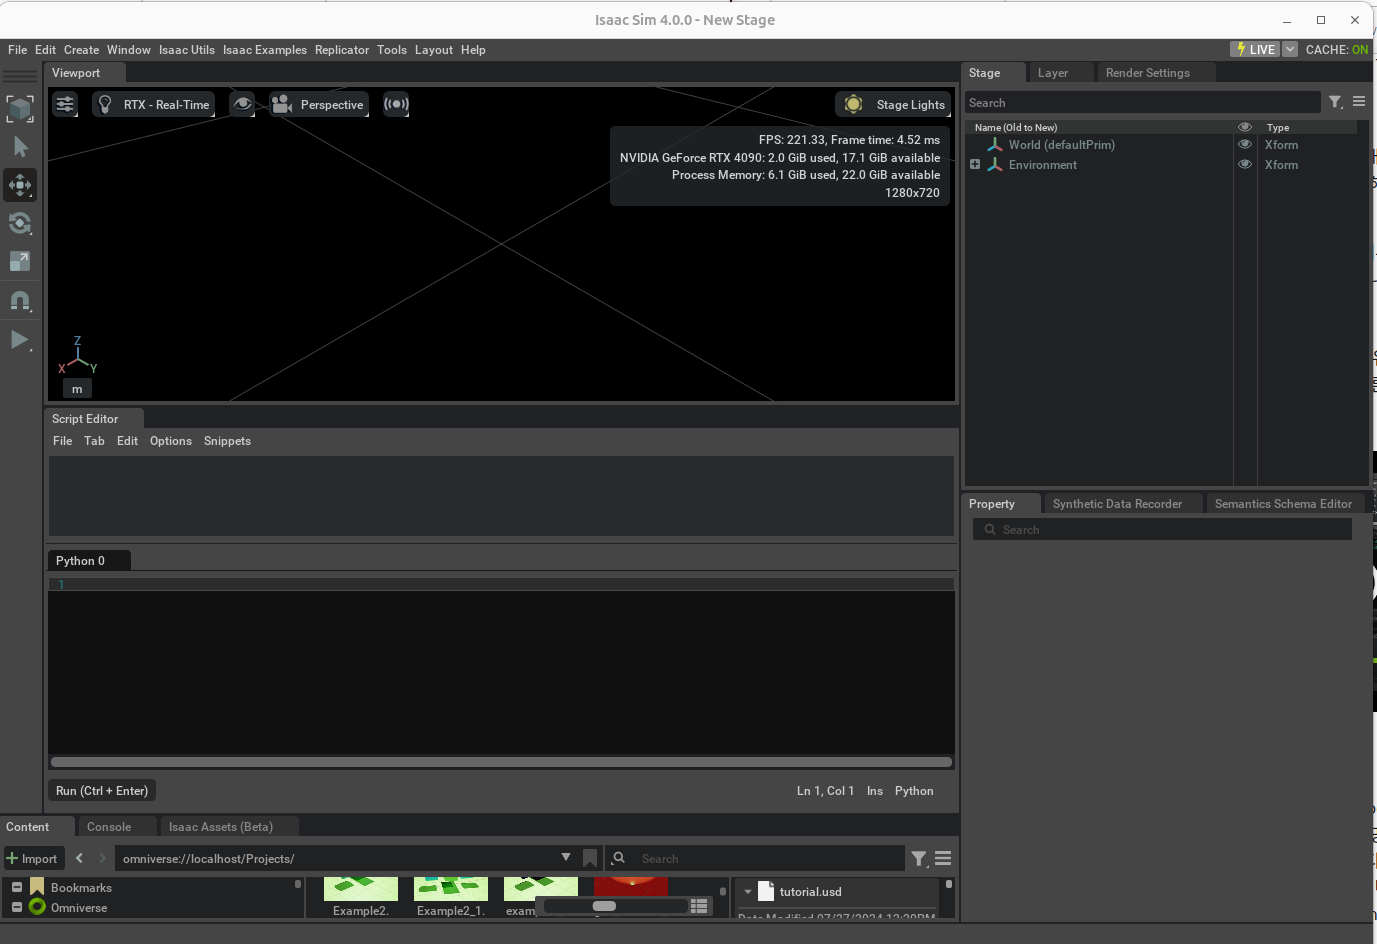Viewport: 1377px width, 944px height.
Task: Start simulation with the Play button
Action: coord(20,340)
